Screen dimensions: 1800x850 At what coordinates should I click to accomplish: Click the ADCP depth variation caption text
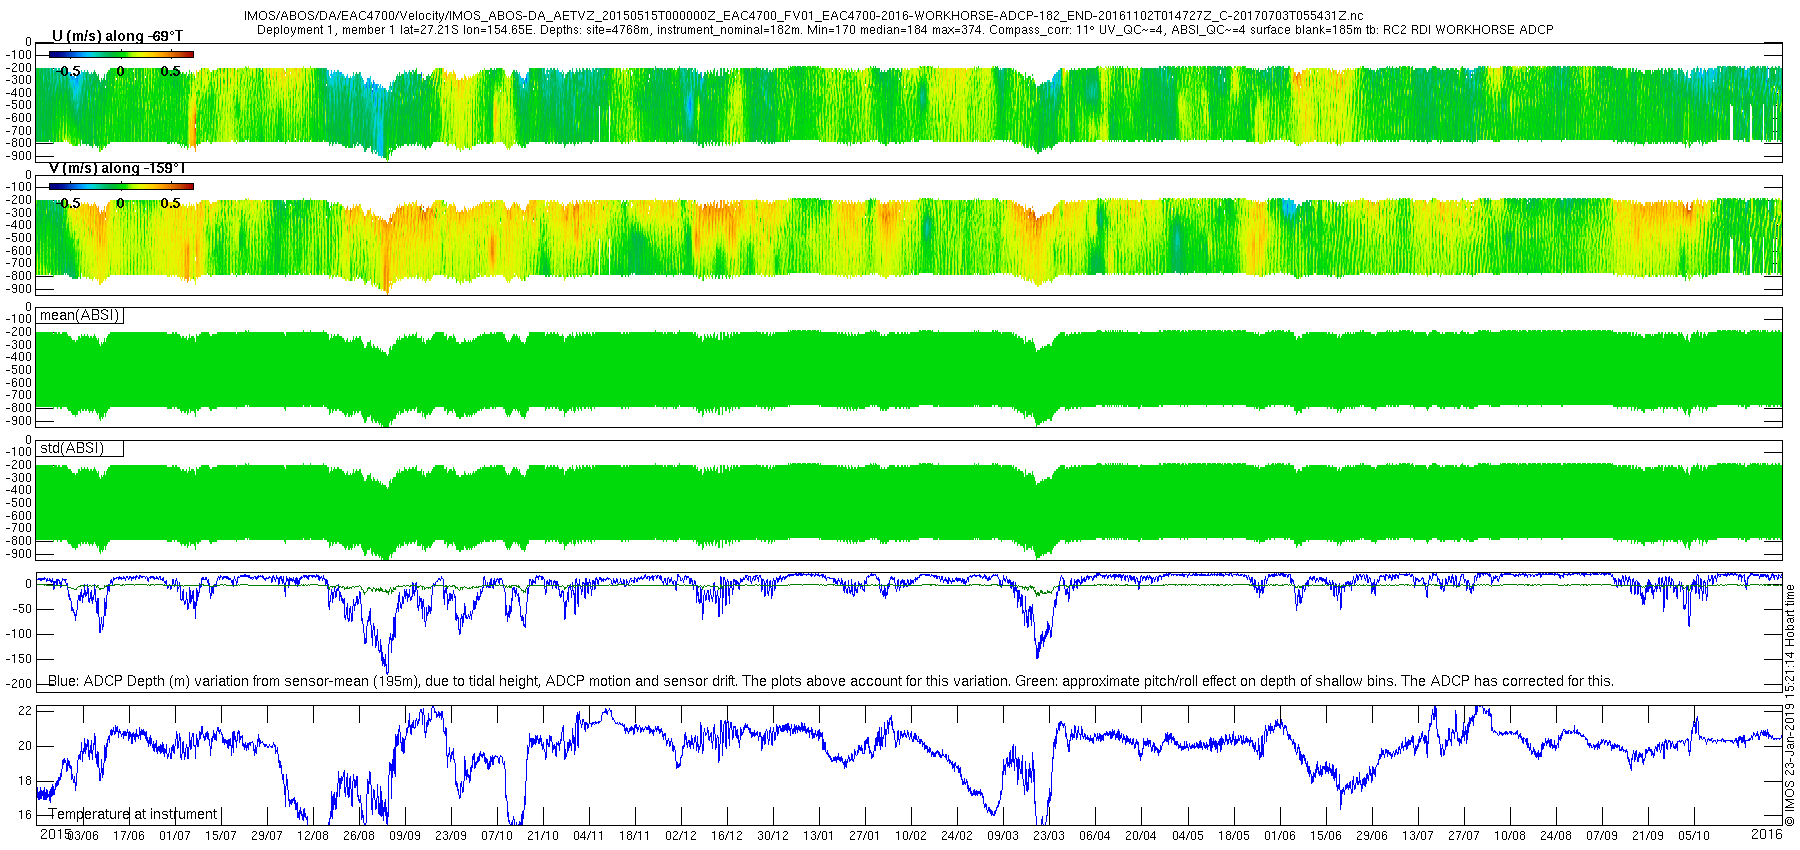[831, 681]
